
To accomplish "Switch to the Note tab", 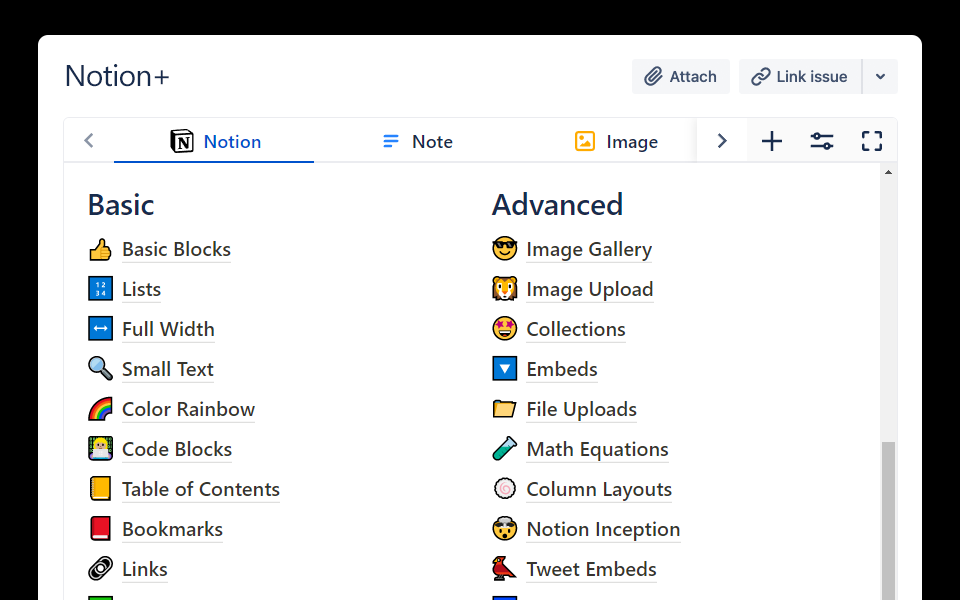I will click(x=418, y=142).
